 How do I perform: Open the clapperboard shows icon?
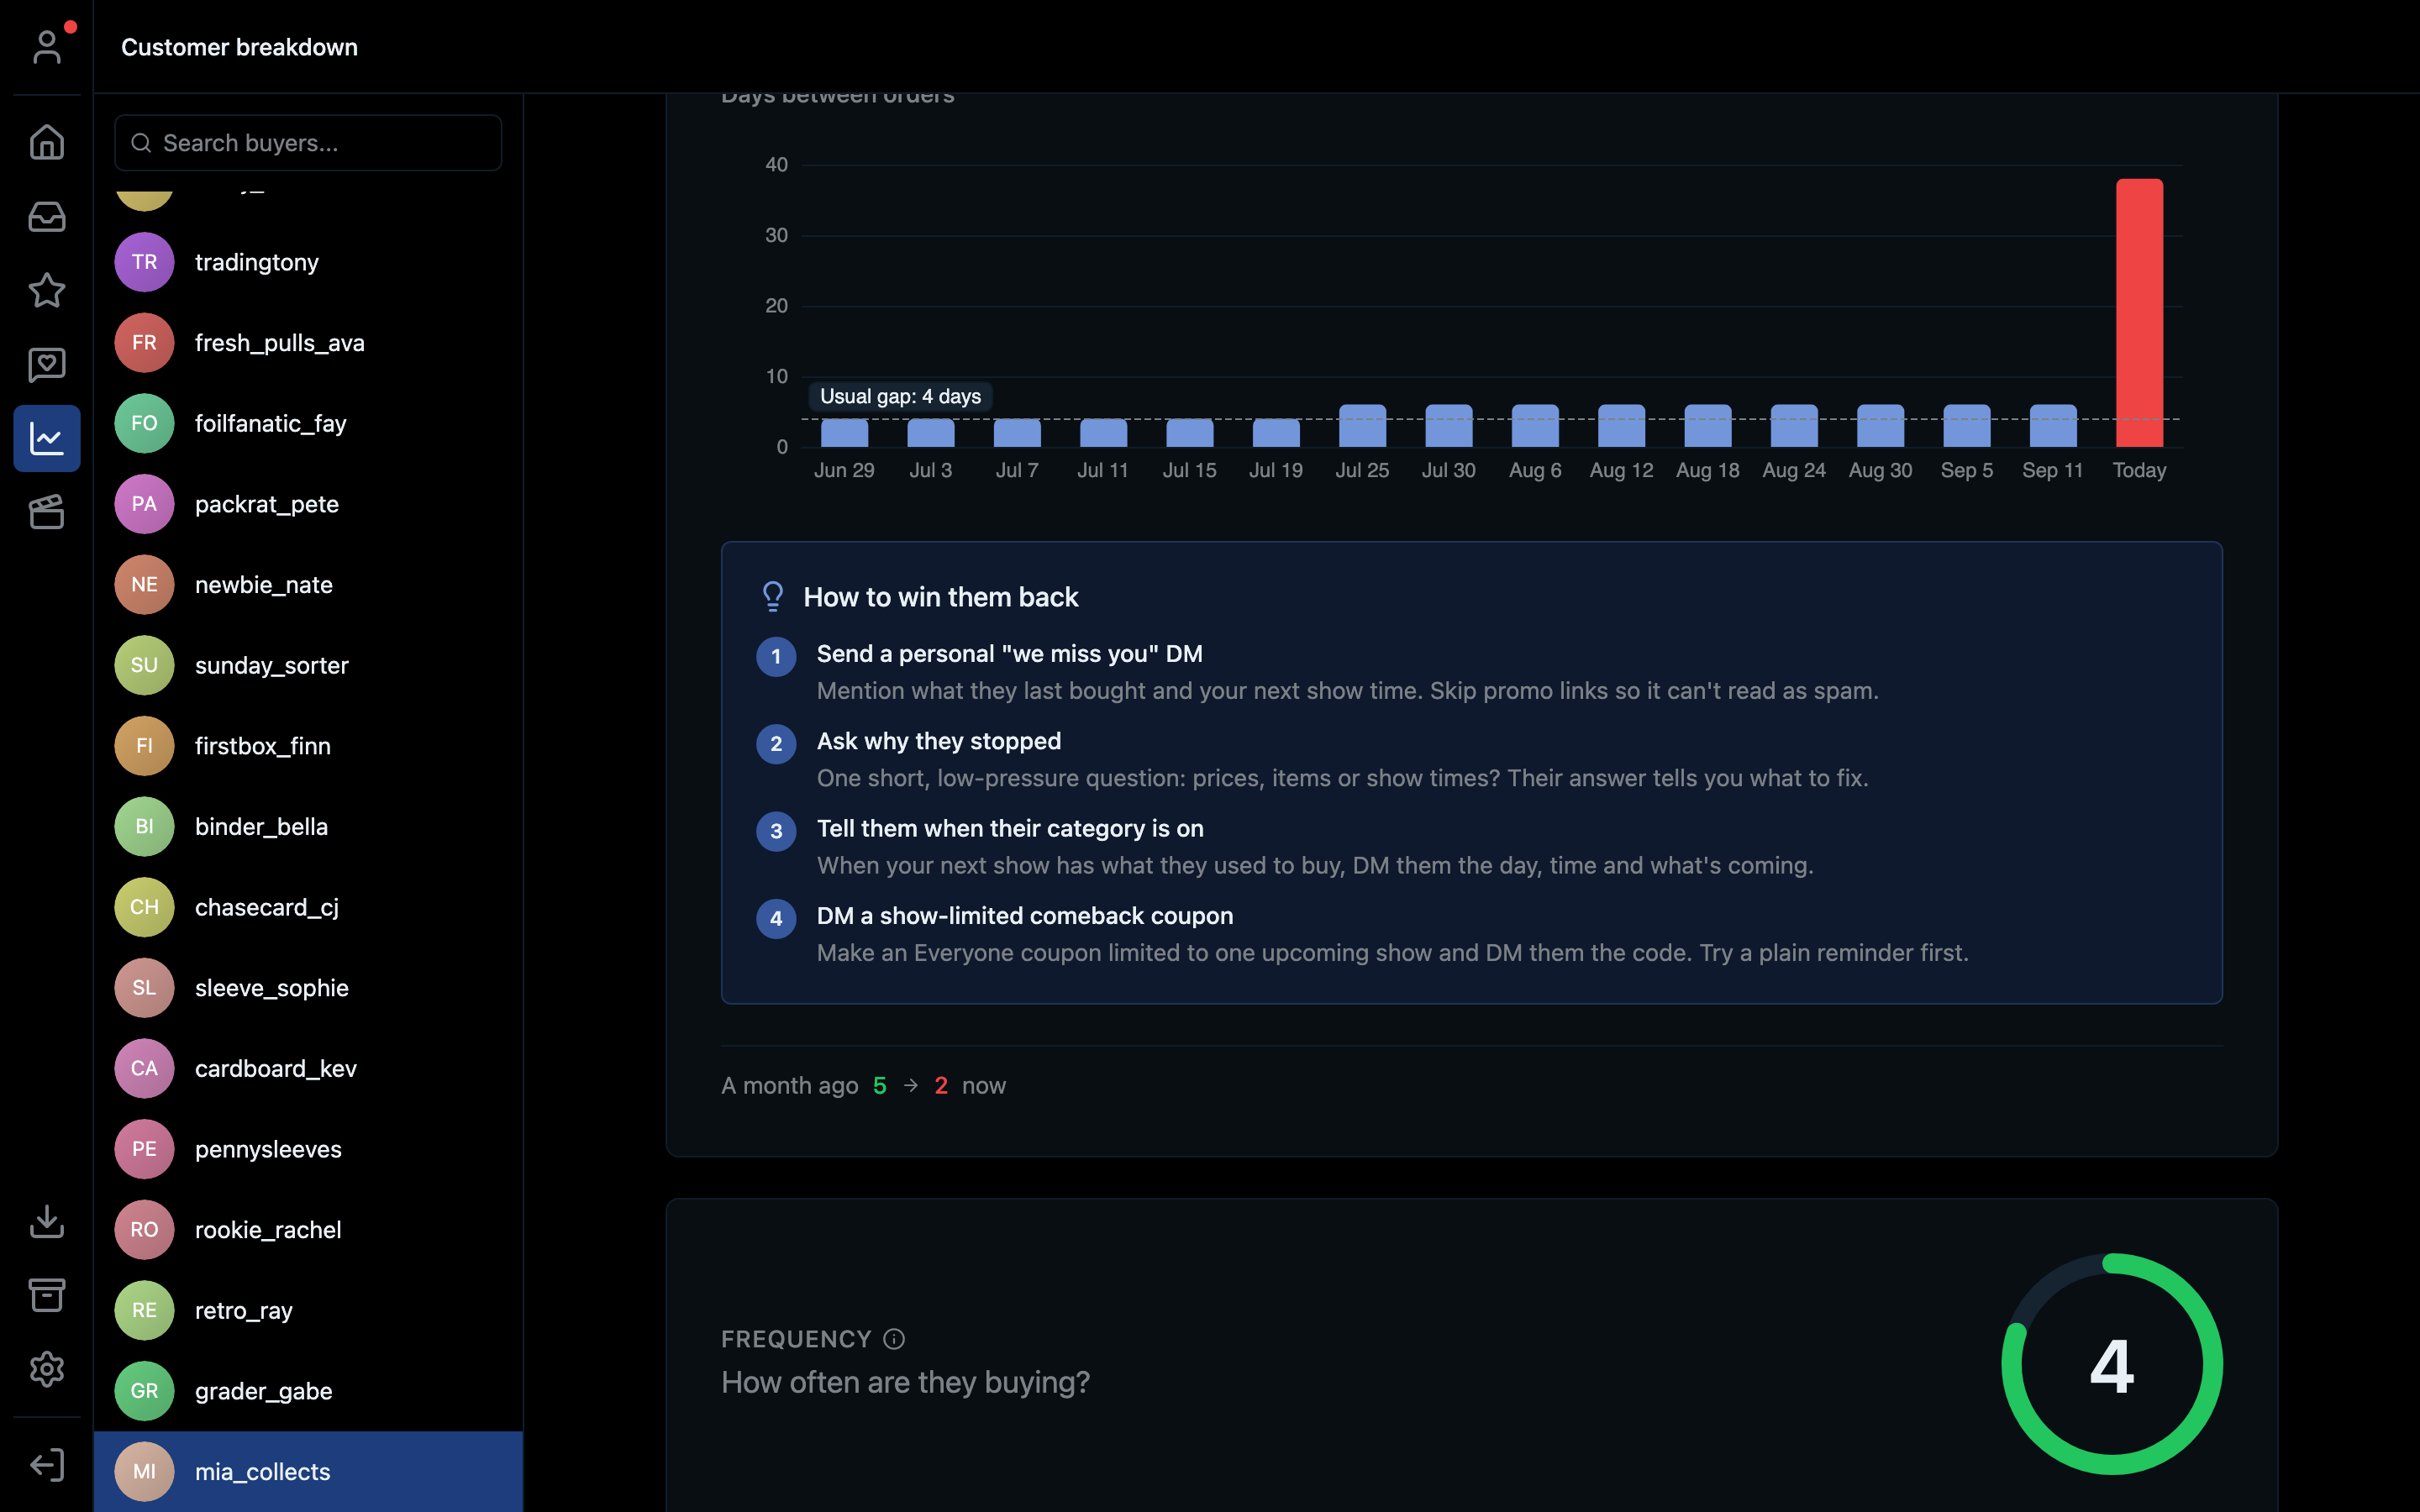[x=47, y=512]
